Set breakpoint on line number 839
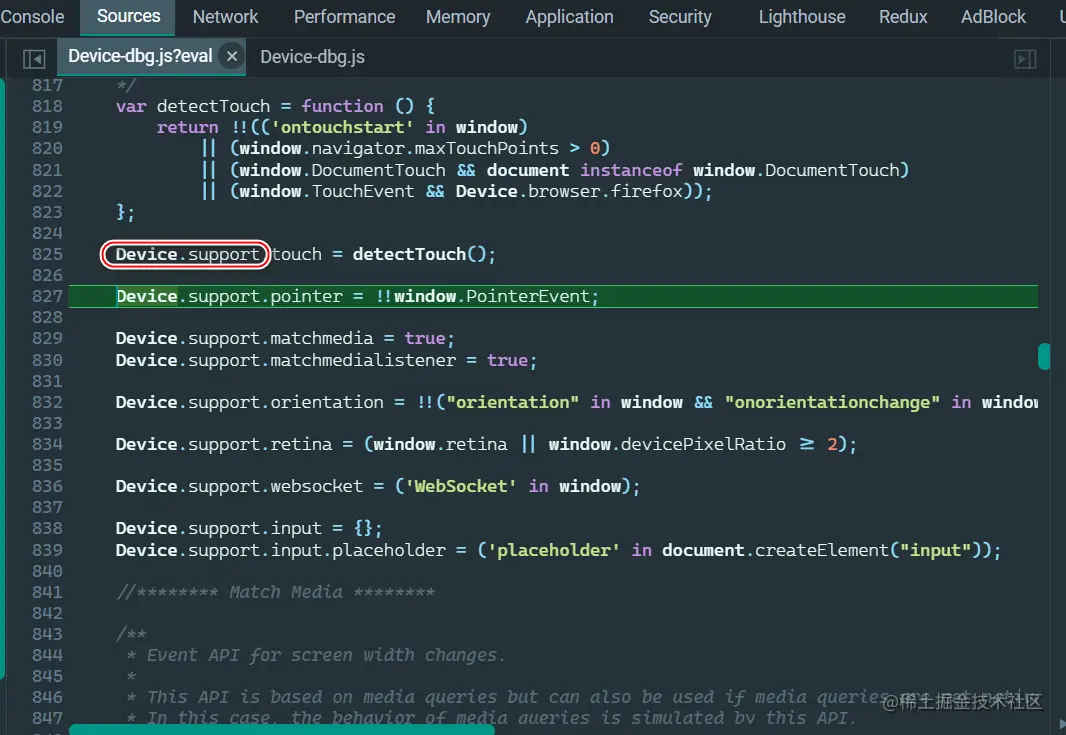The height and width of the screenshot is (735, 1066). tap(47, 549)
